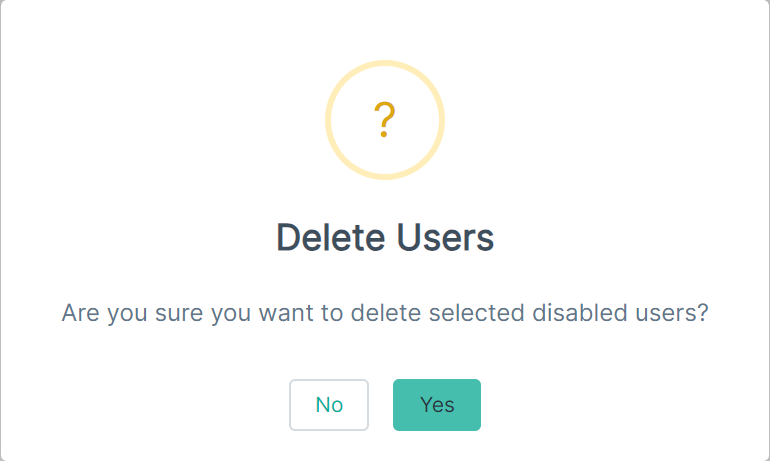This screenshot has height=461, width=770.
Task: Click the question mark glyph inside the circle
Action: point(385,120)
